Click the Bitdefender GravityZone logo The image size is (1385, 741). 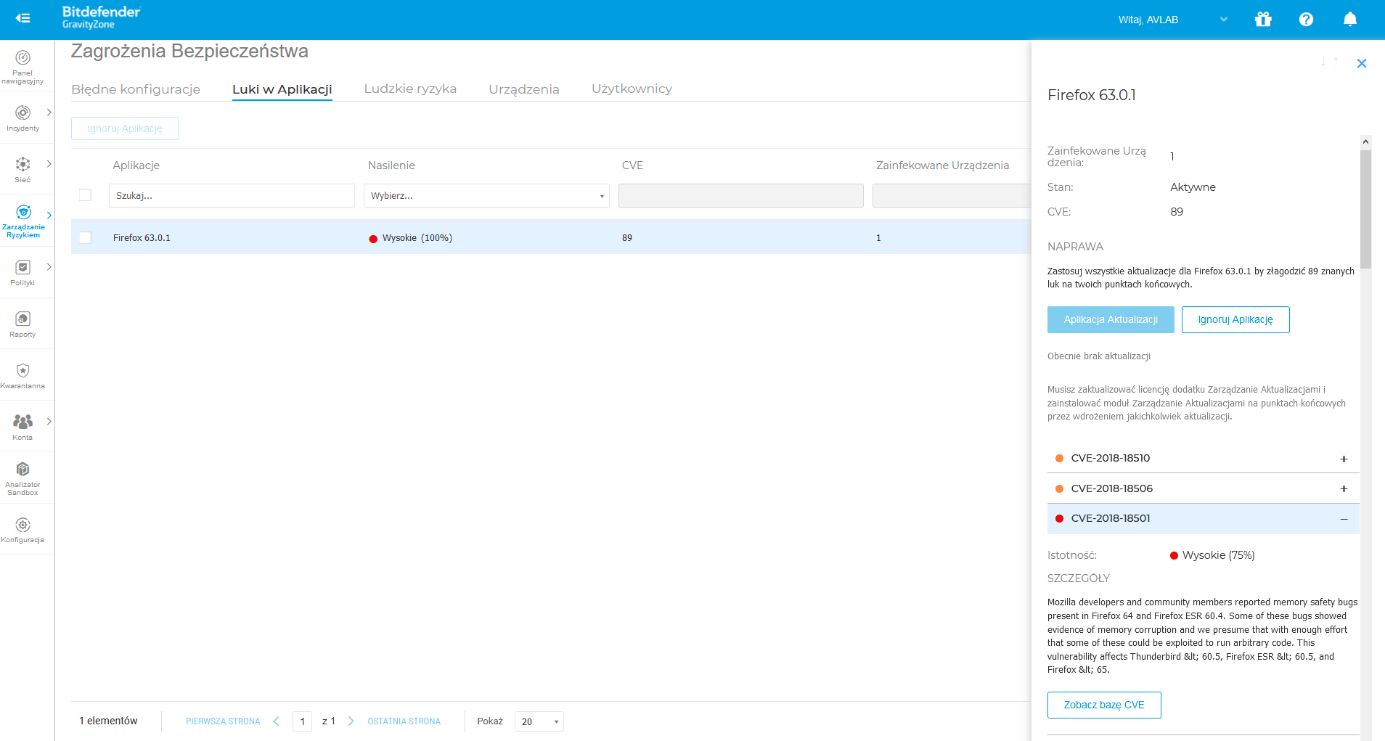101,18
